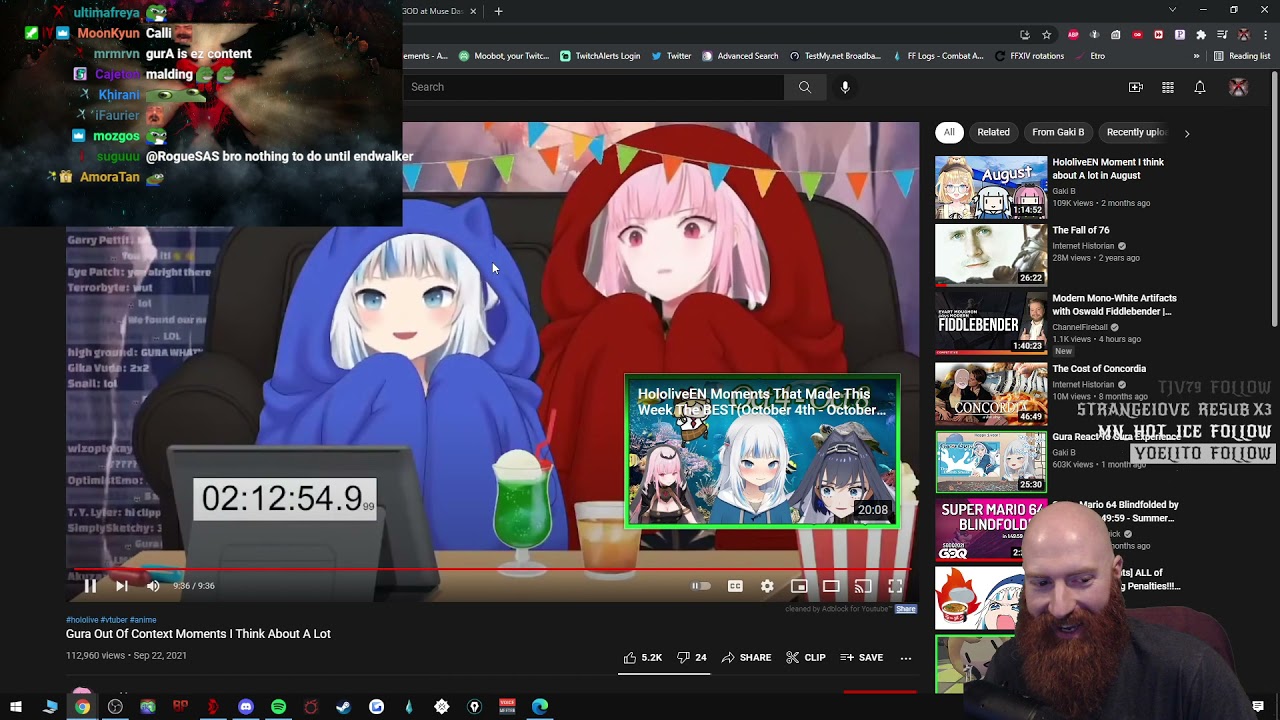
Task: Like the video with 5.2K likes
Action: (642, 658)
